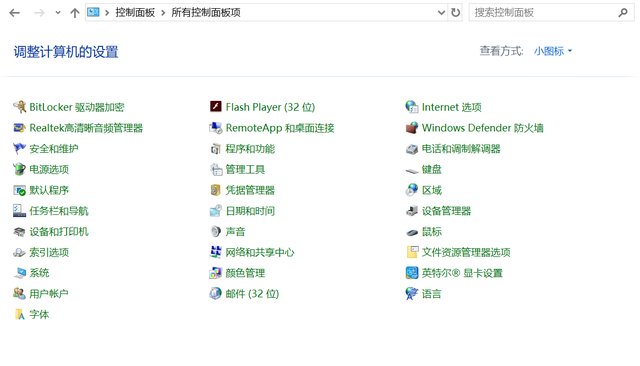This screenshot has height=366, width=640.
Task: Click the search magnifier icon
Action: 623,13
